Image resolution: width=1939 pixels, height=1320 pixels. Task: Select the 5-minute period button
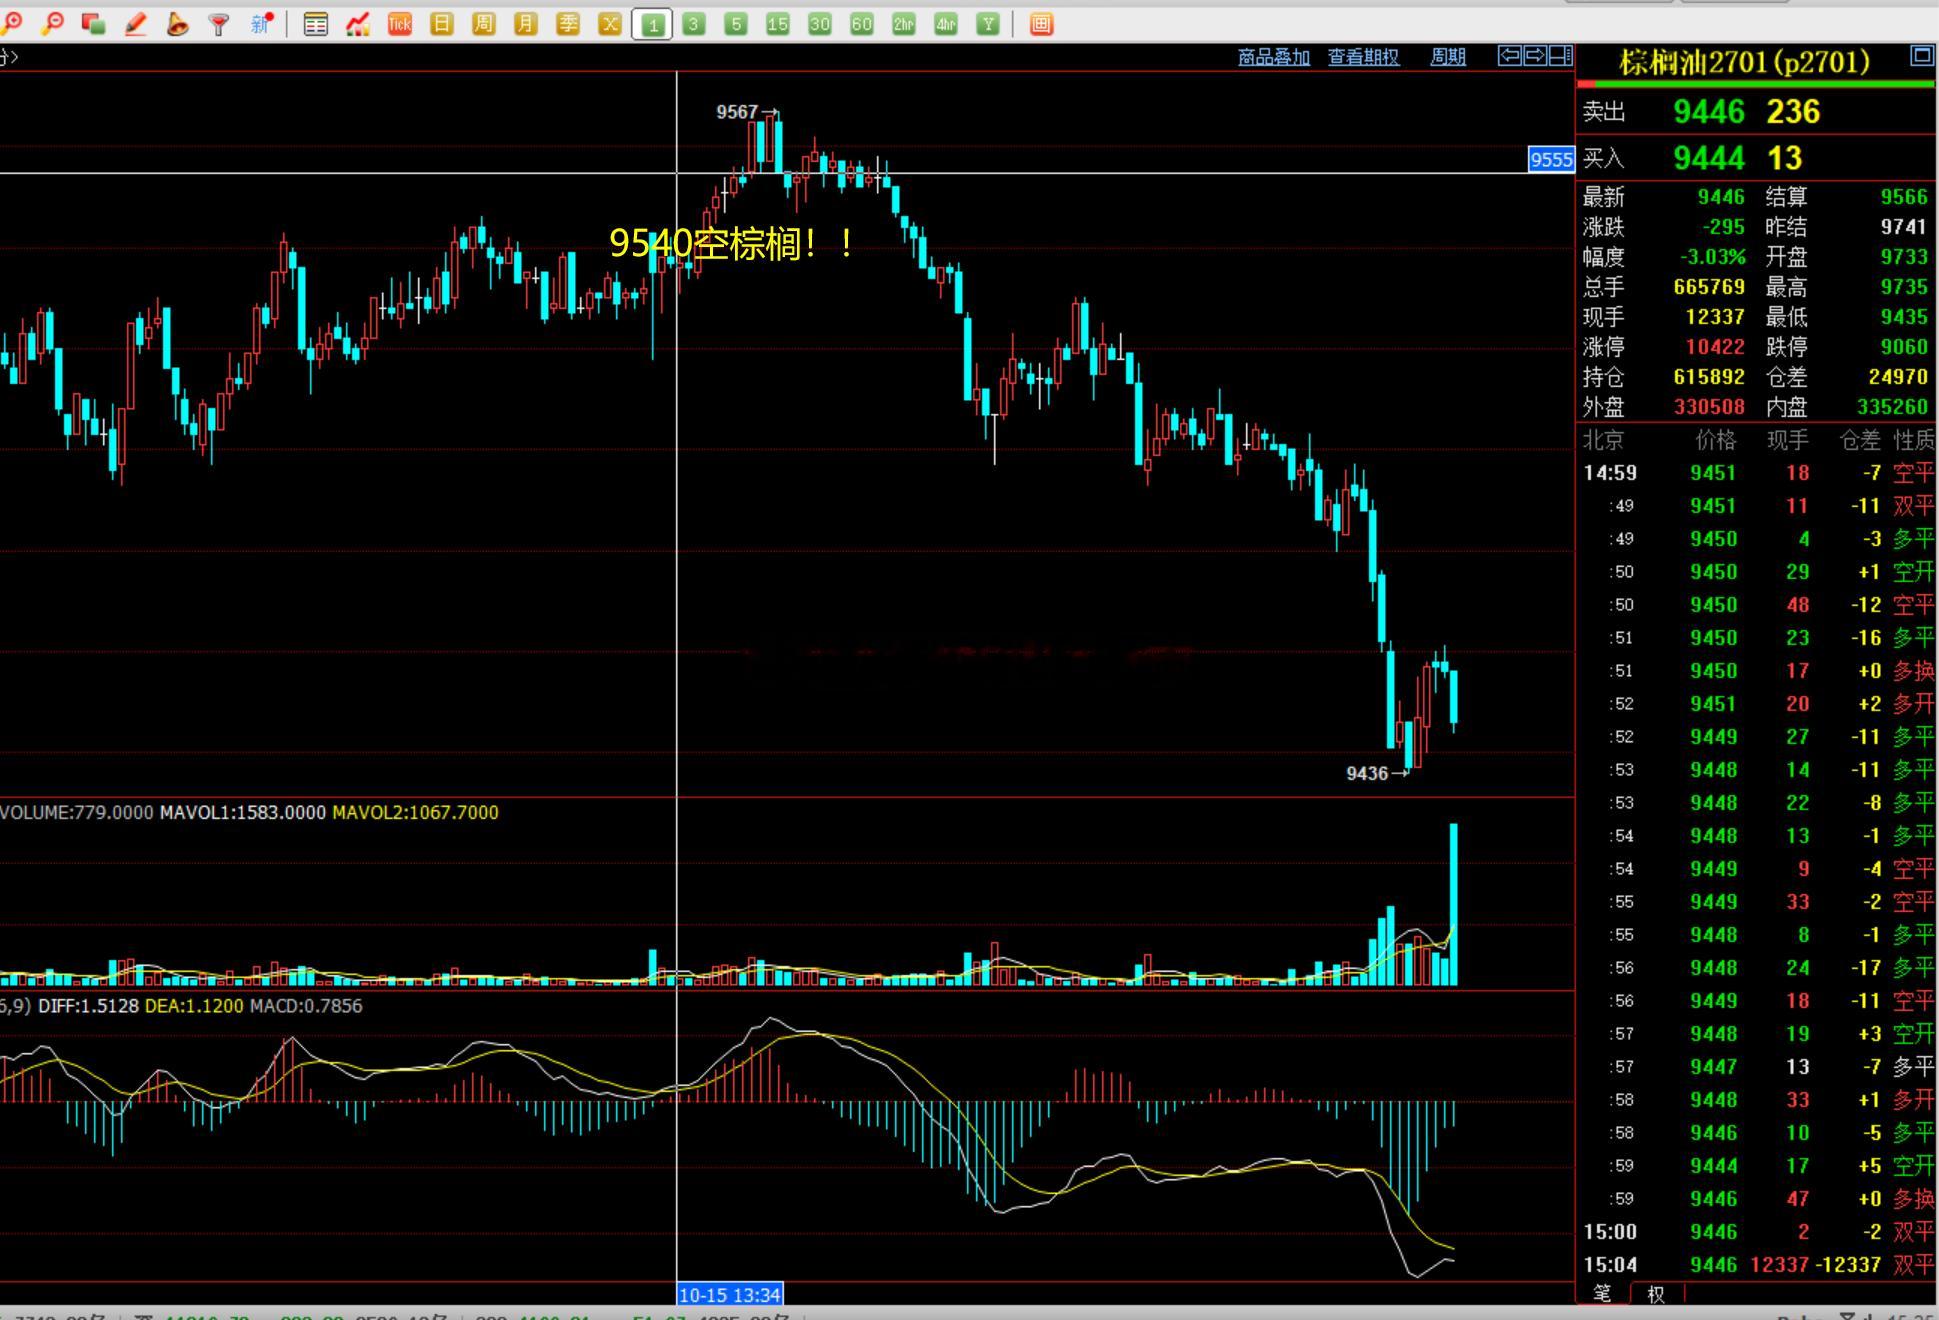736,24
